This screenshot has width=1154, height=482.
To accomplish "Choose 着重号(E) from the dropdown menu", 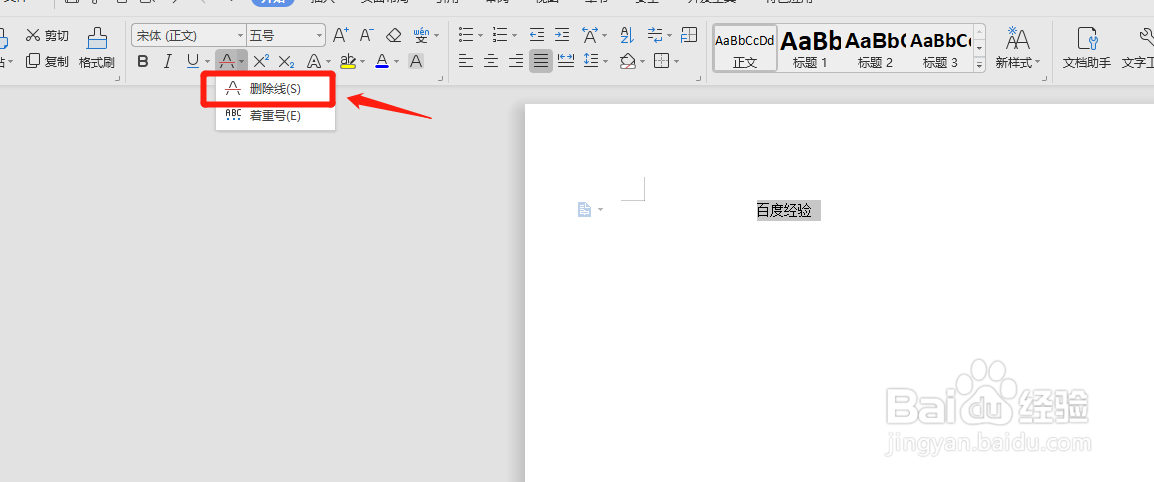I will tap(275, 116).
